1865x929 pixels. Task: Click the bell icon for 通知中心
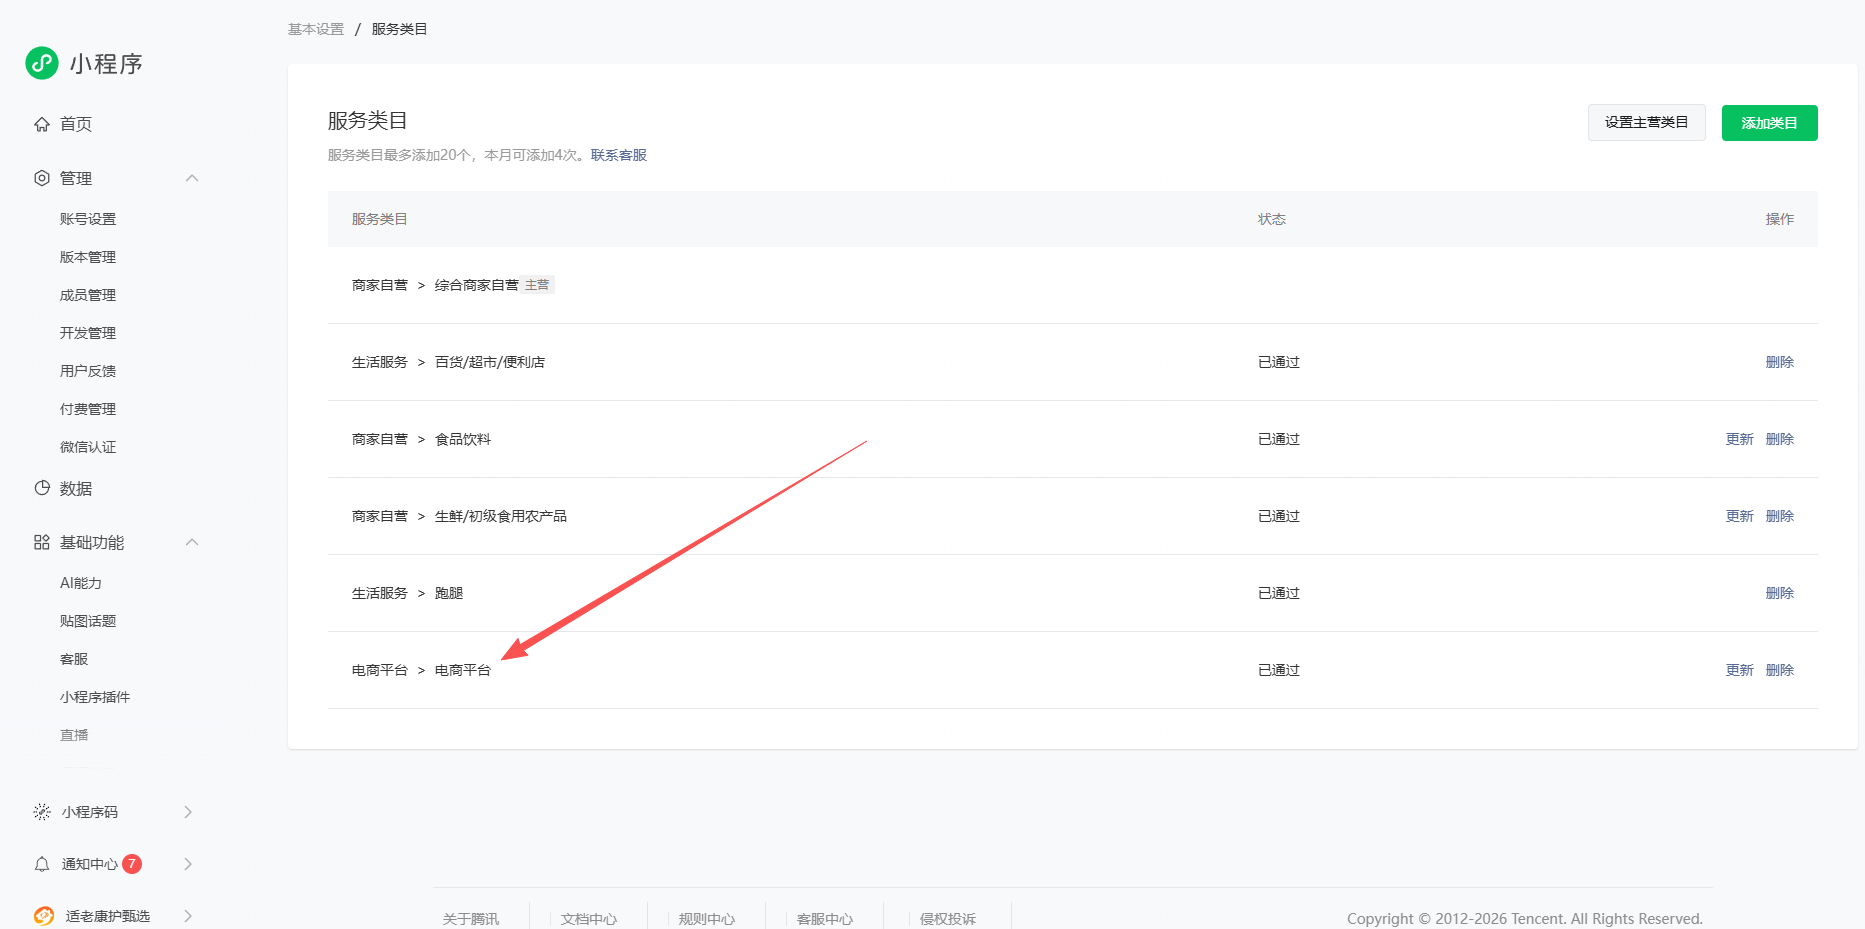click(x=42, y=864)
